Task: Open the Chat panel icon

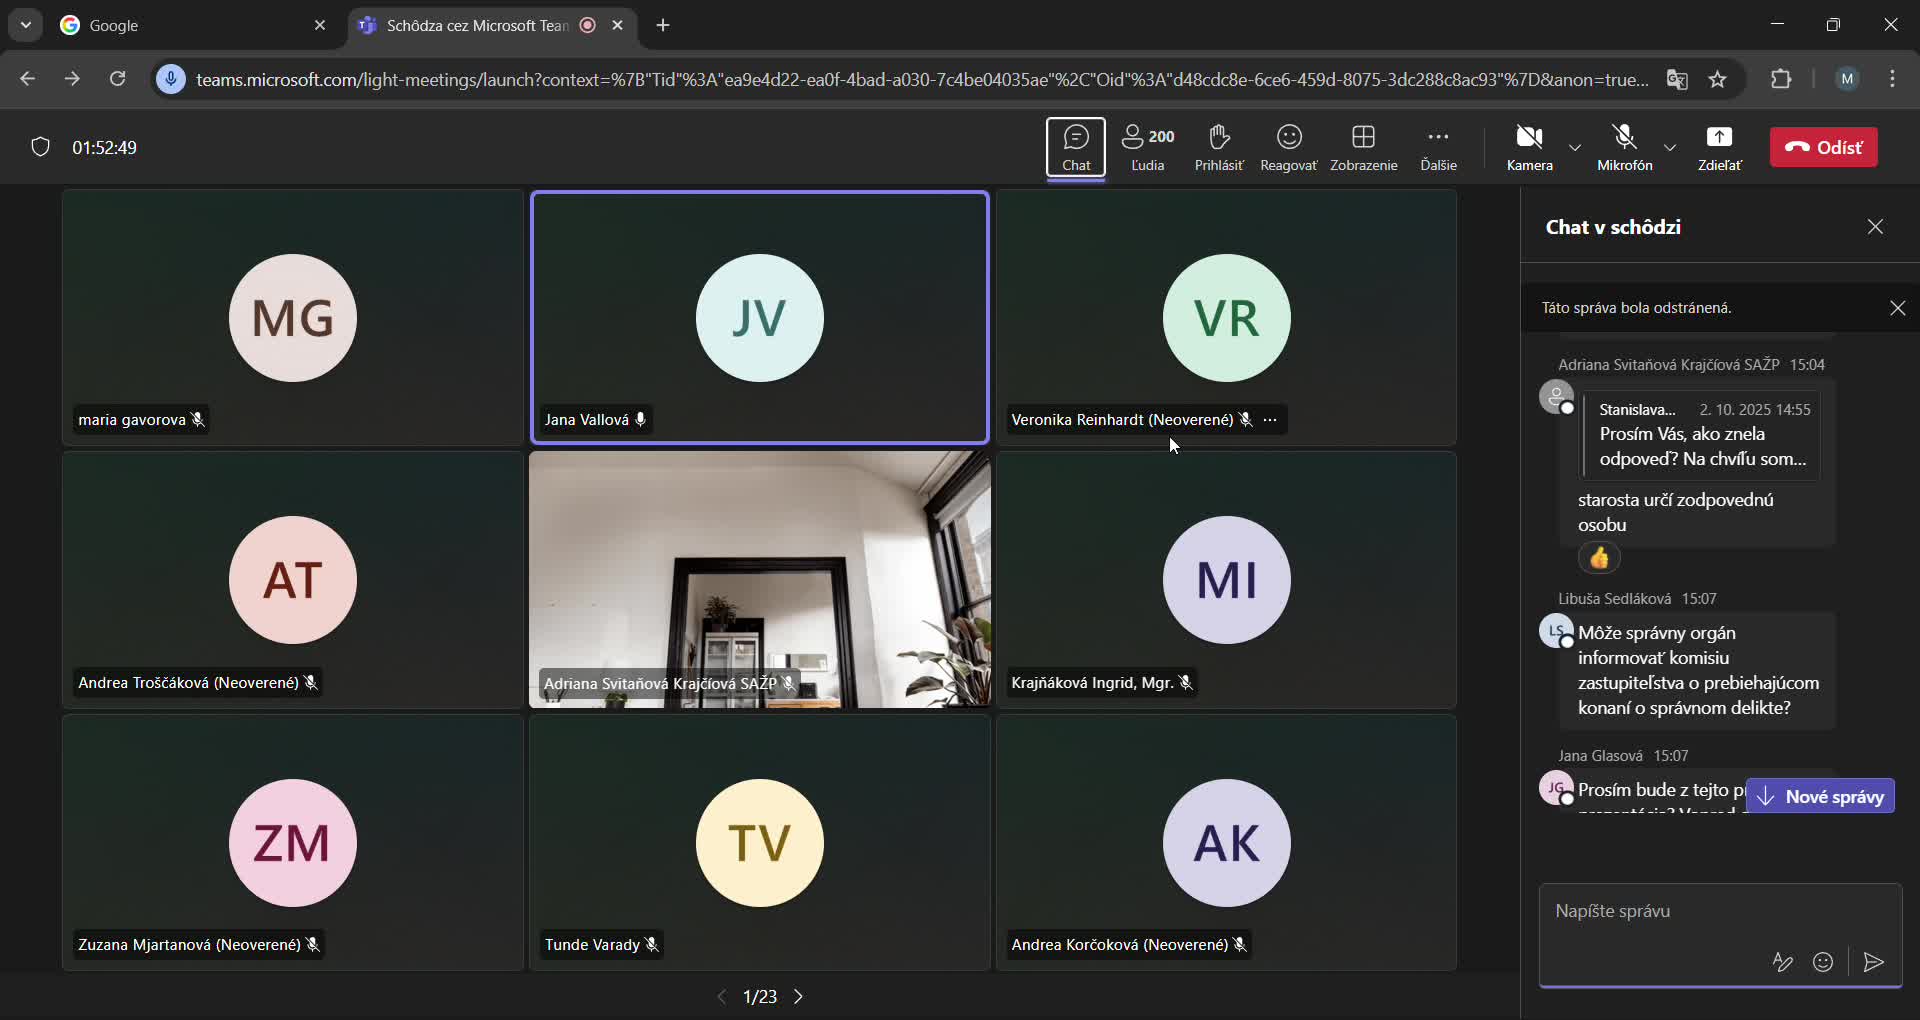Action: click(1076, 147)
